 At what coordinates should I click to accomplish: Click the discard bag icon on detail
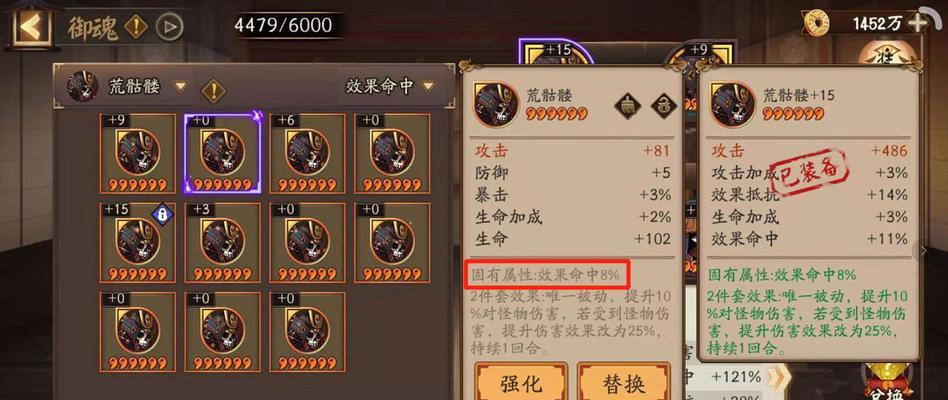pyautogui.click(x=626, y=106)
